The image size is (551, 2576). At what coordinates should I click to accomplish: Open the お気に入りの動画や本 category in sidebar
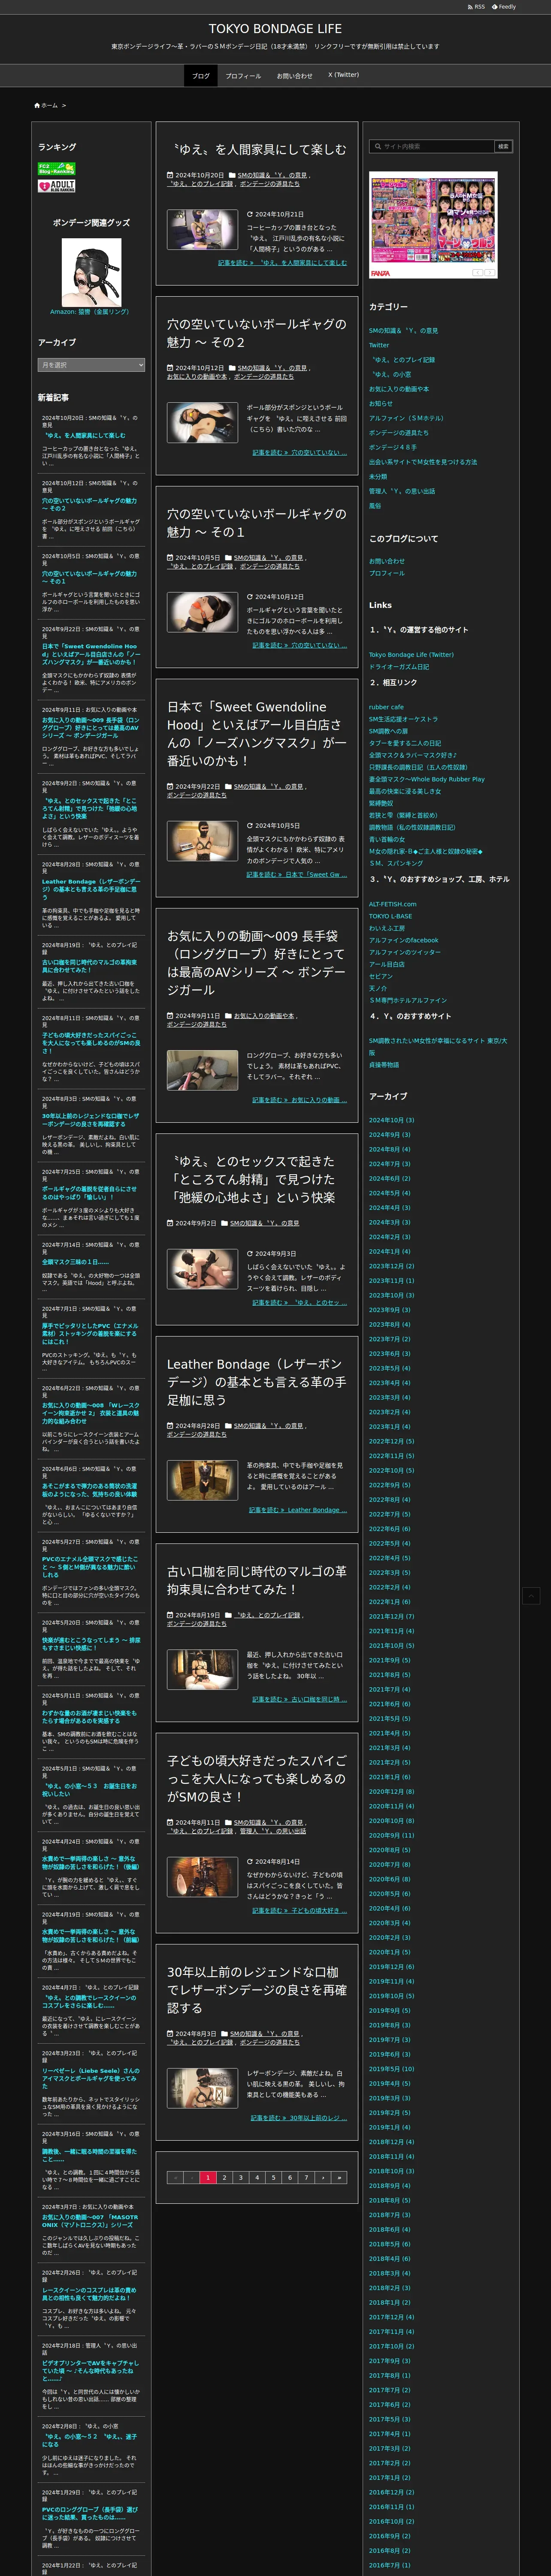pyautogui.click(x=399, y=389)
